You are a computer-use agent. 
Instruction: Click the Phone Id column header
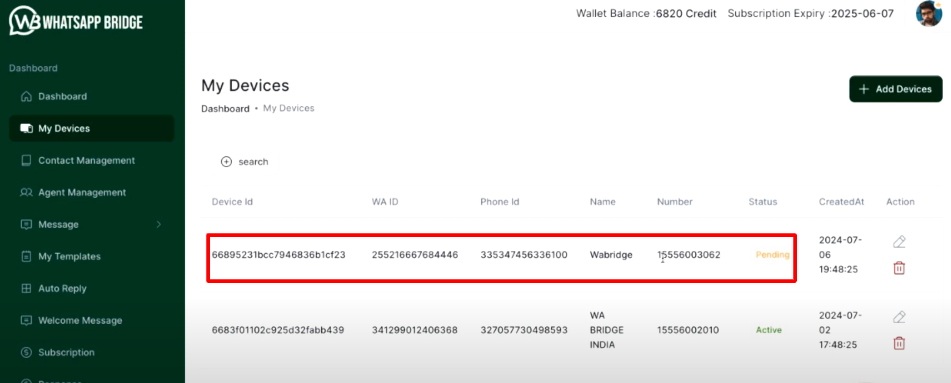[x=500, y=202]
